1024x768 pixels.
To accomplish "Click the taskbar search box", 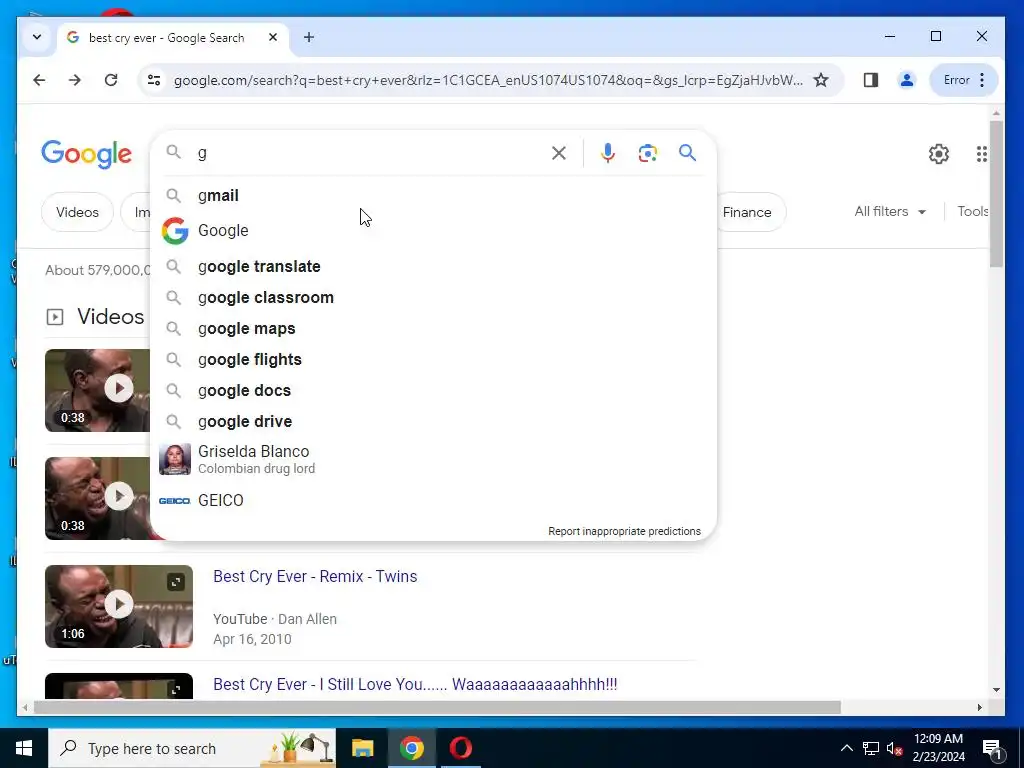I will tap(191, 748).
